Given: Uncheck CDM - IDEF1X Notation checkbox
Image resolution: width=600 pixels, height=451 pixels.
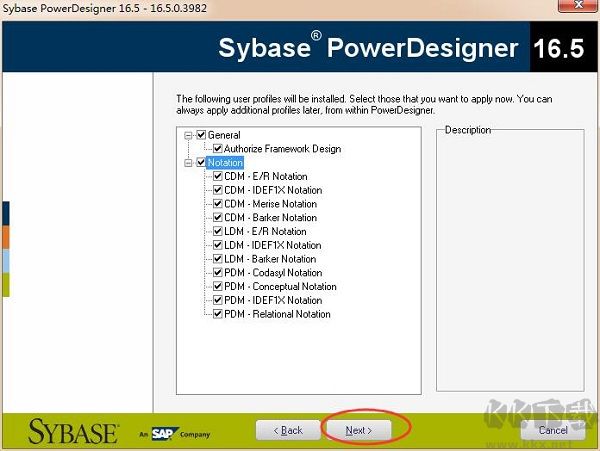Looking at the screenshot, I should (x=217, y=190).
